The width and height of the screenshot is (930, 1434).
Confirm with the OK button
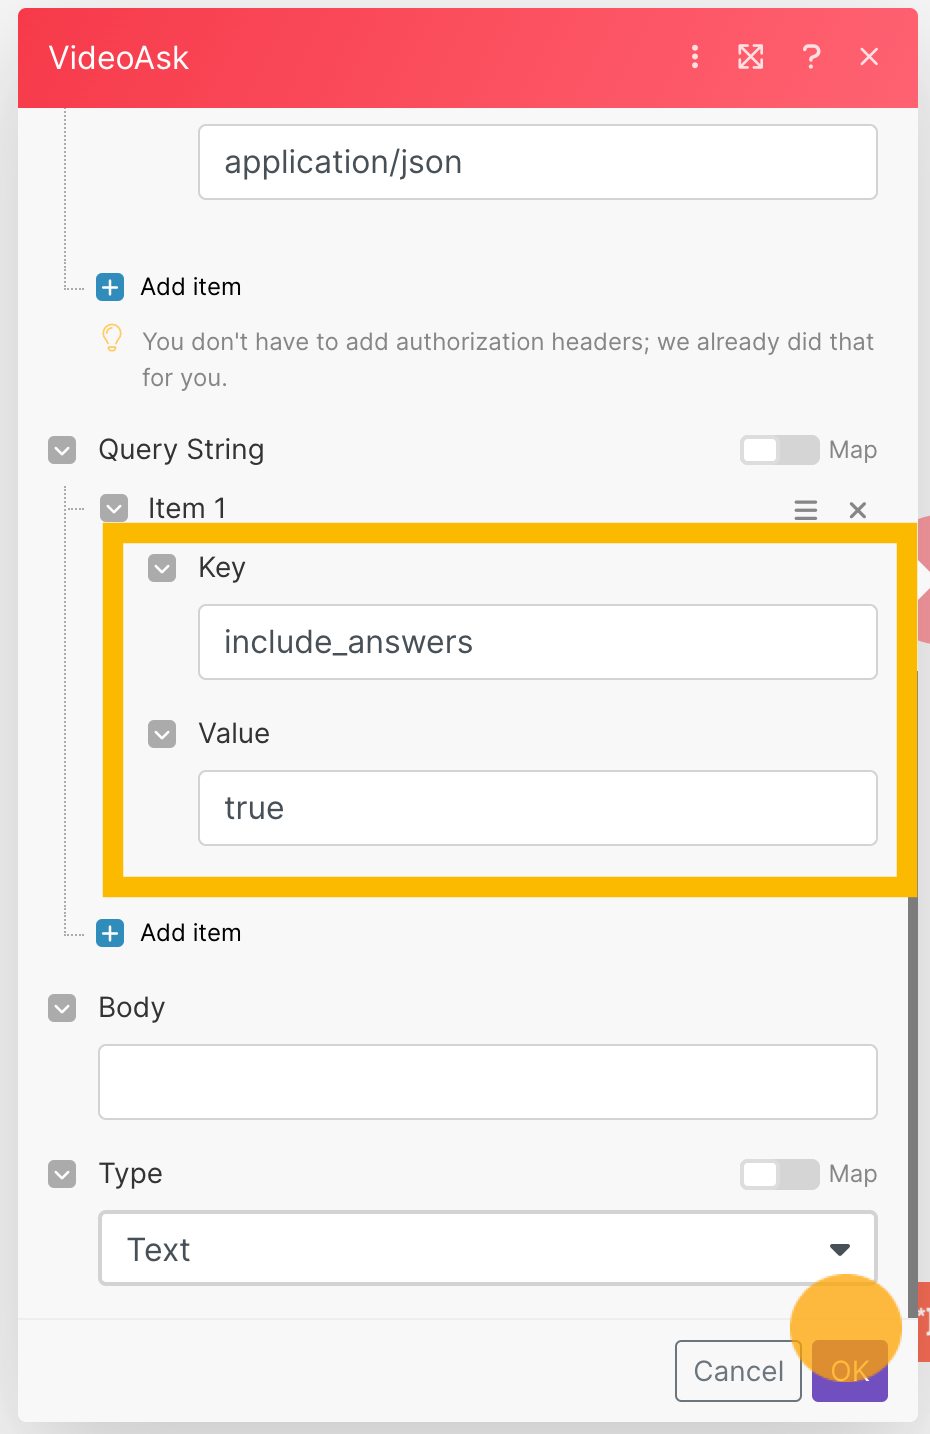point(850,1371)
